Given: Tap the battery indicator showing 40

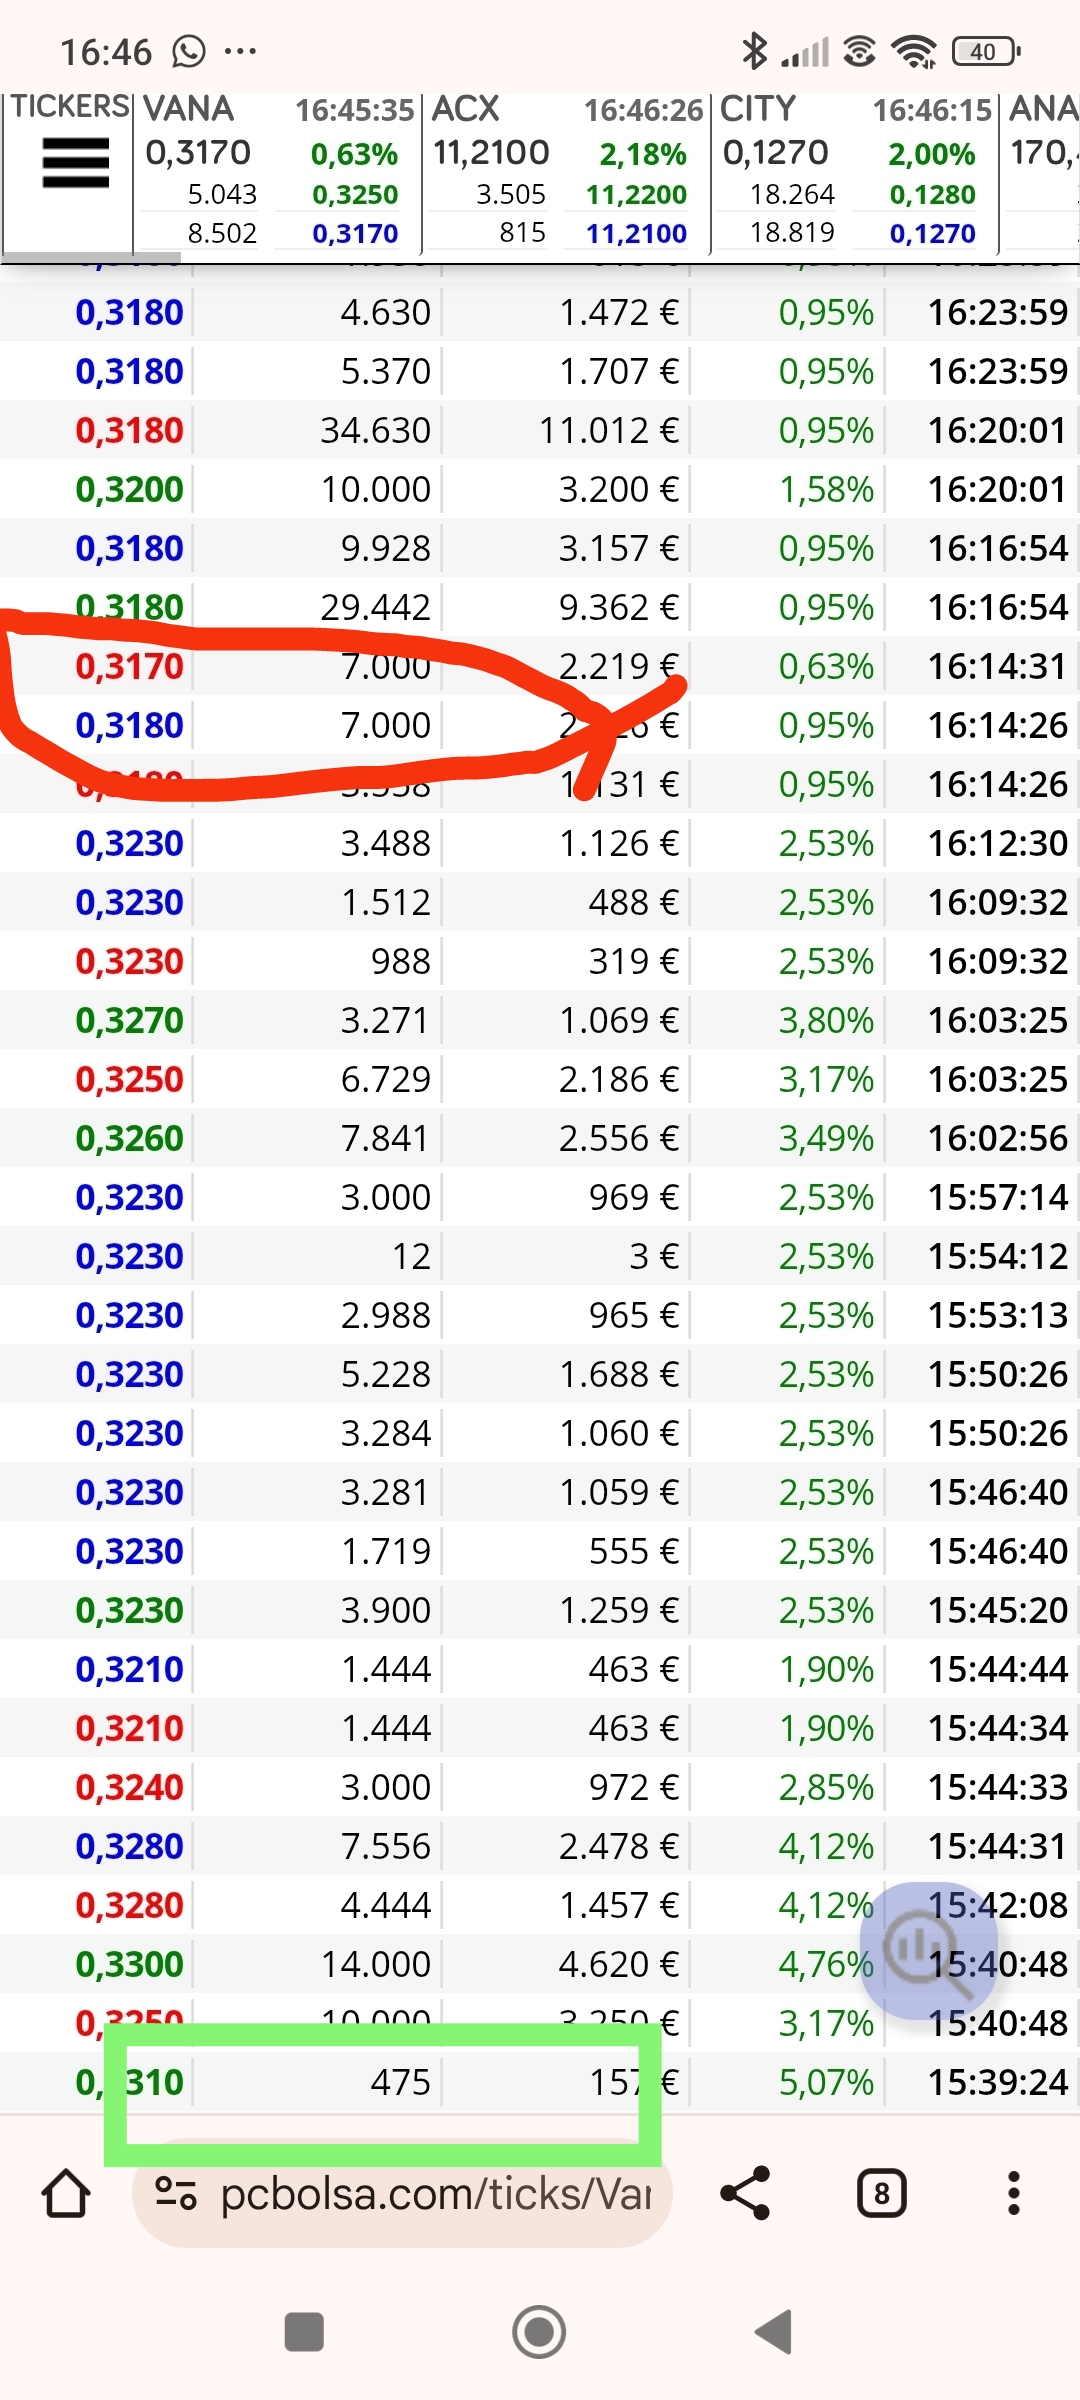Looking at the screenshot, I should (x=986, y=51).
